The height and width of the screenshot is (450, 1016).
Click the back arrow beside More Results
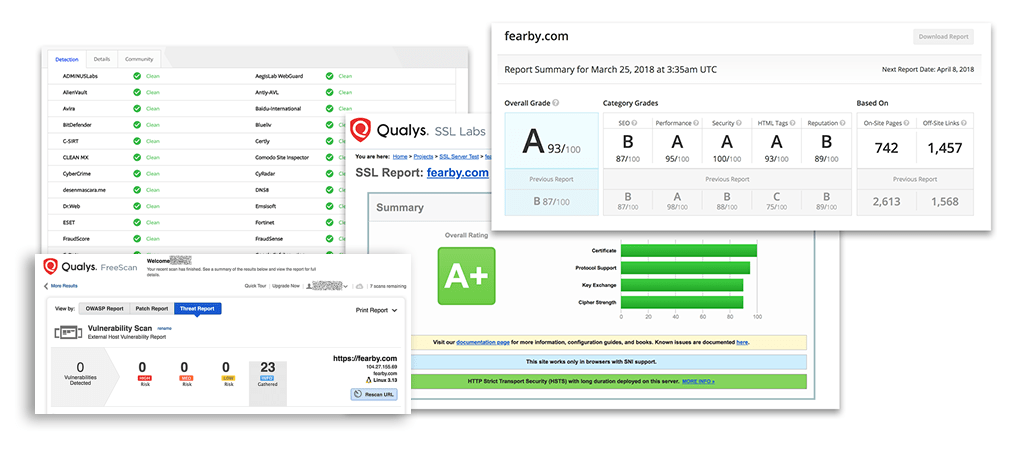46,286
